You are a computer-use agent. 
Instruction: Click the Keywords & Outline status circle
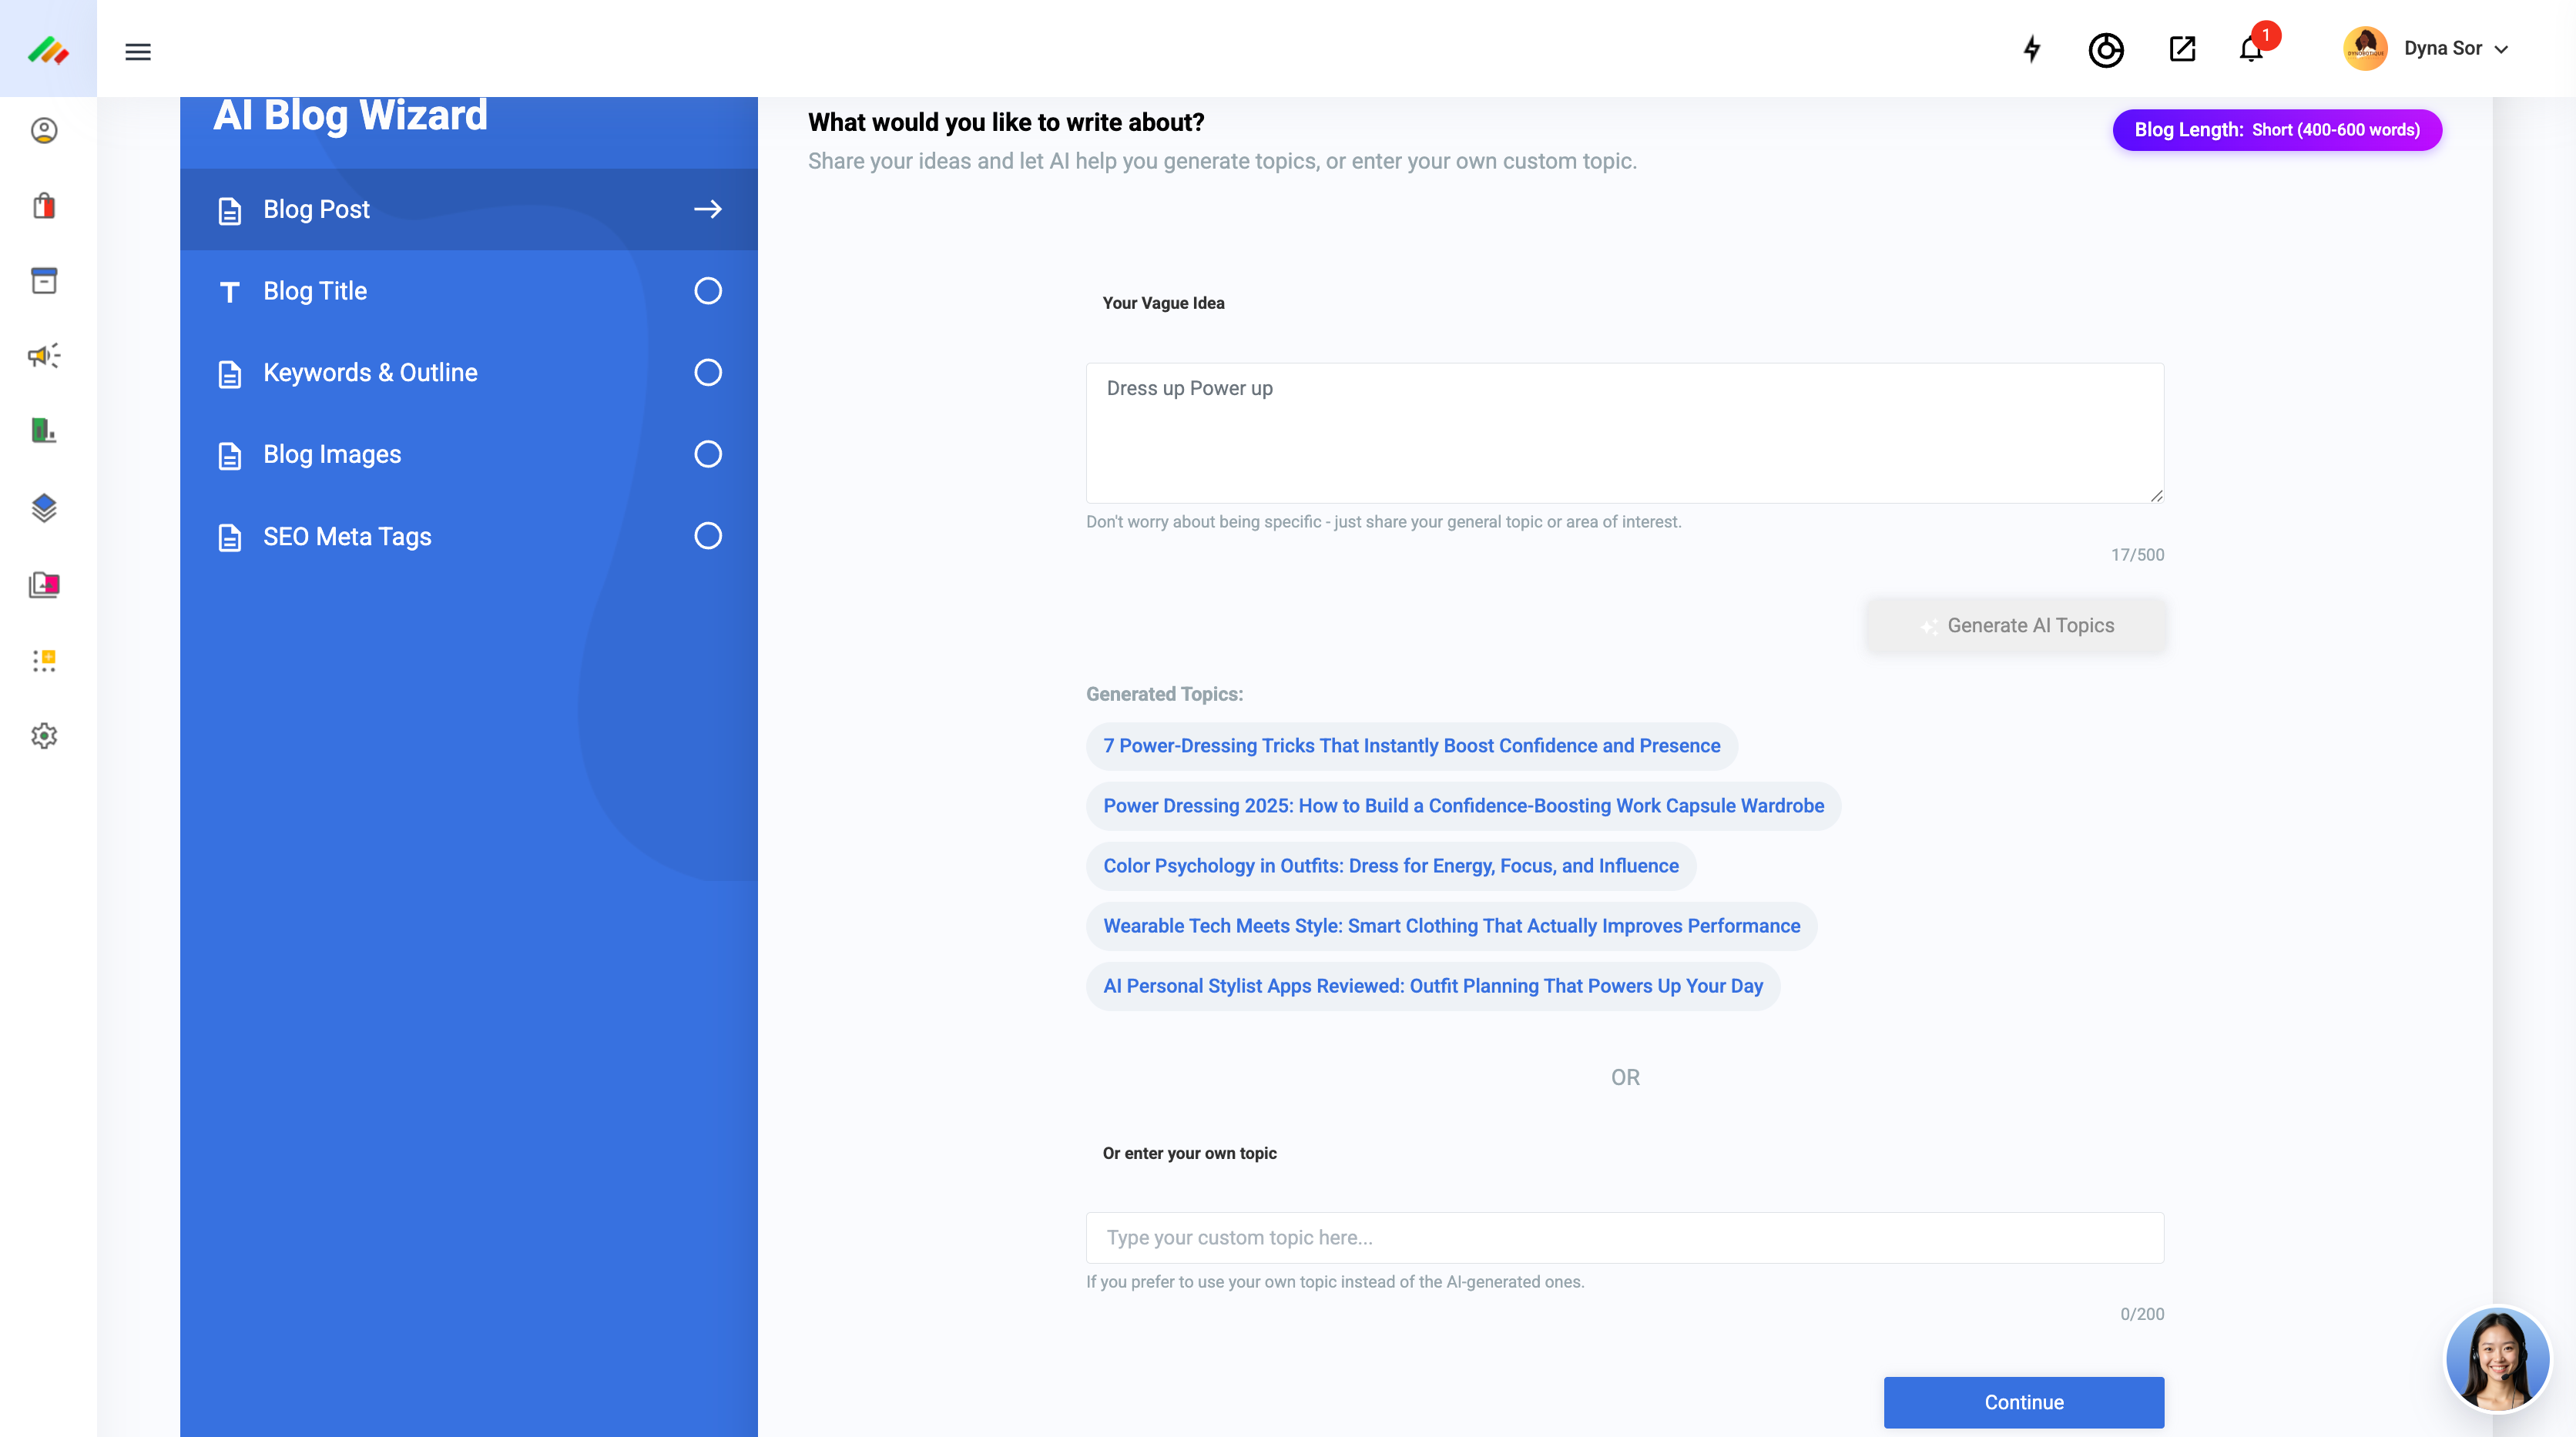(x=708, y=373)
